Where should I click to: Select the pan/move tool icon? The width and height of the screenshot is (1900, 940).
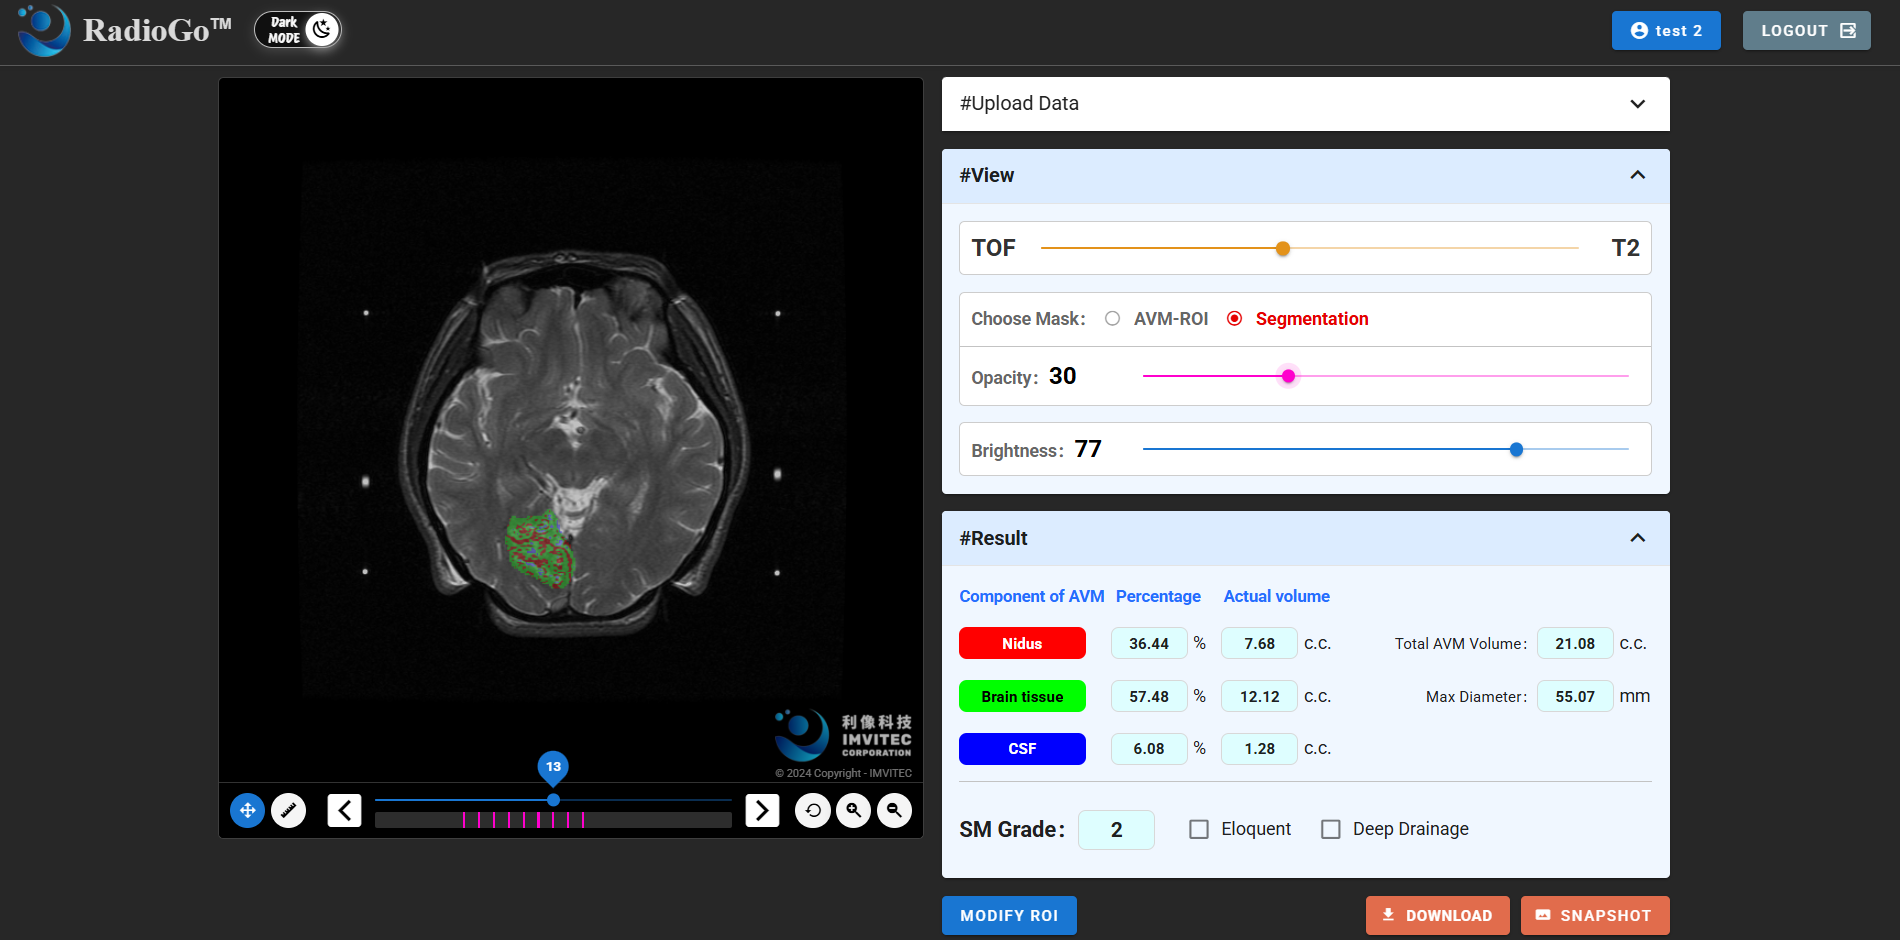coord(248,810)
